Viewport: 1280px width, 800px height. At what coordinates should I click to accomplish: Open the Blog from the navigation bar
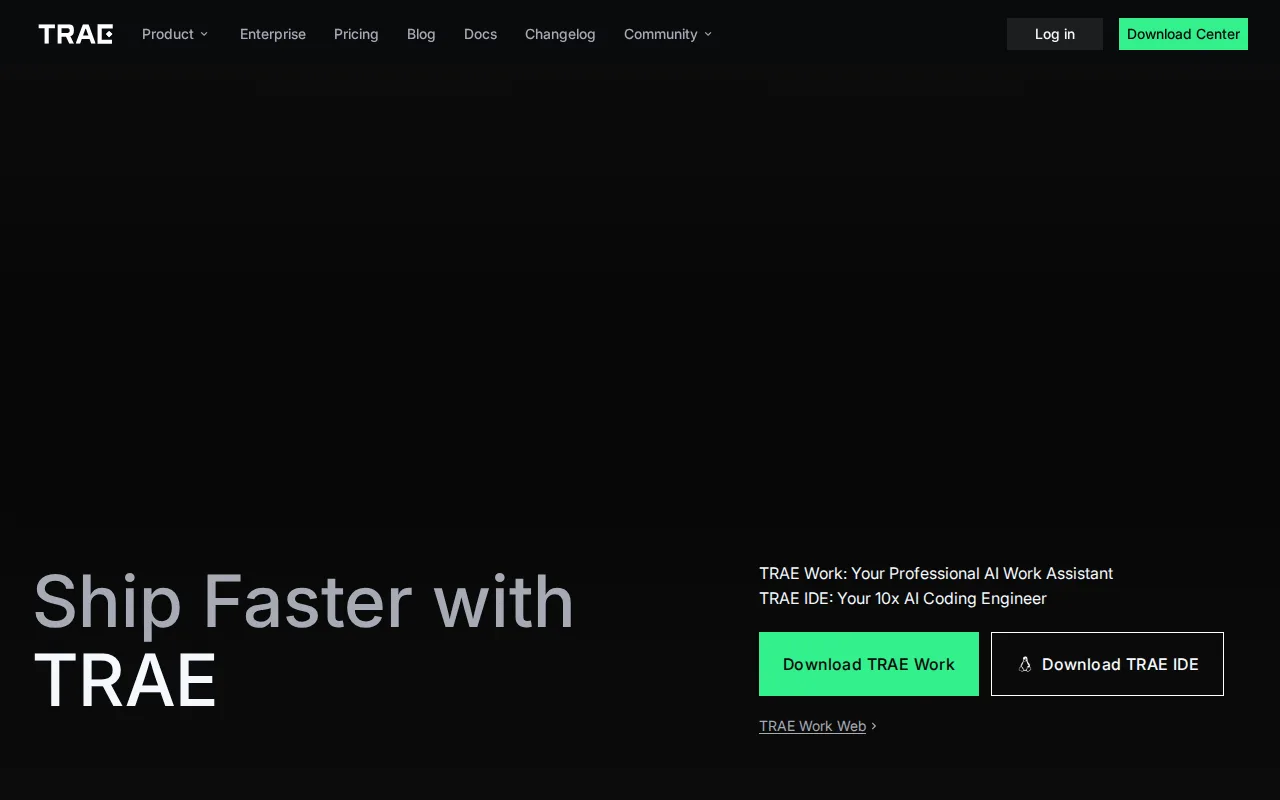coord(421,34)
